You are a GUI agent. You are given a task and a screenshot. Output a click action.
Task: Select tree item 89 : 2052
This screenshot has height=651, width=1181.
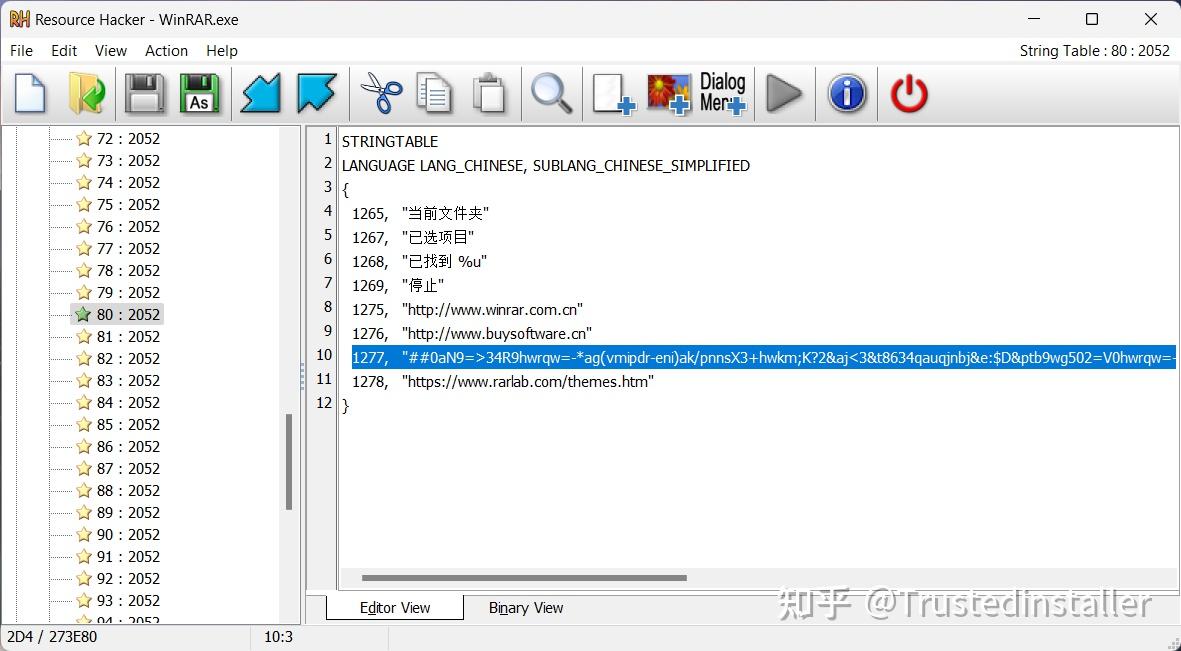click(x=128, y=512)
